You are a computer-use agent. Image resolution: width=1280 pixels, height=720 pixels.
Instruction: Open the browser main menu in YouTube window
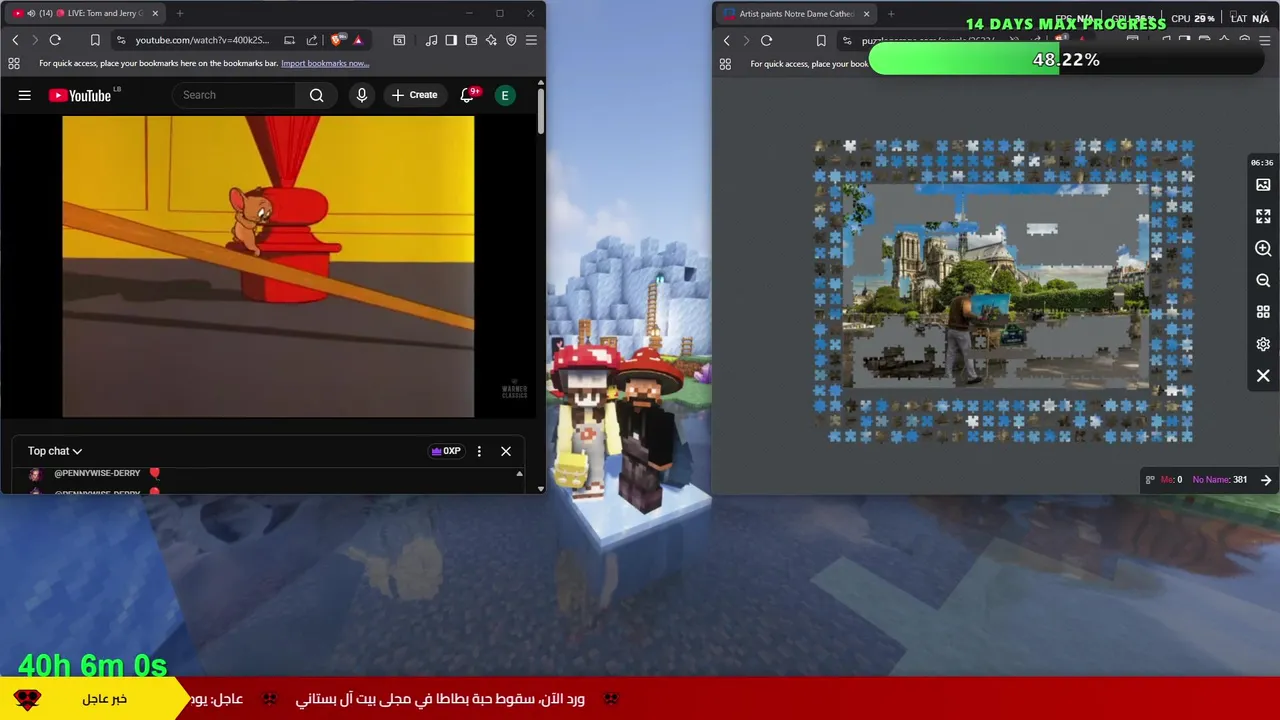click(531, 40)
